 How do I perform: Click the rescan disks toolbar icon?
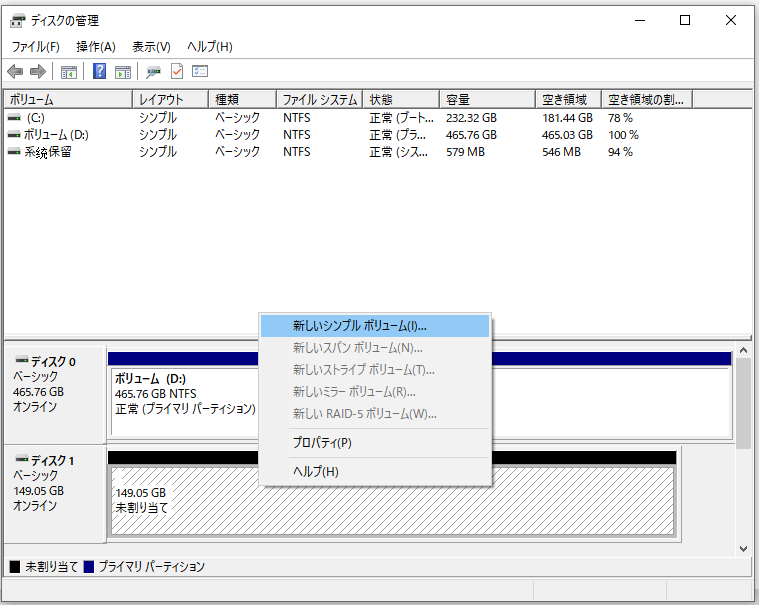153,72
